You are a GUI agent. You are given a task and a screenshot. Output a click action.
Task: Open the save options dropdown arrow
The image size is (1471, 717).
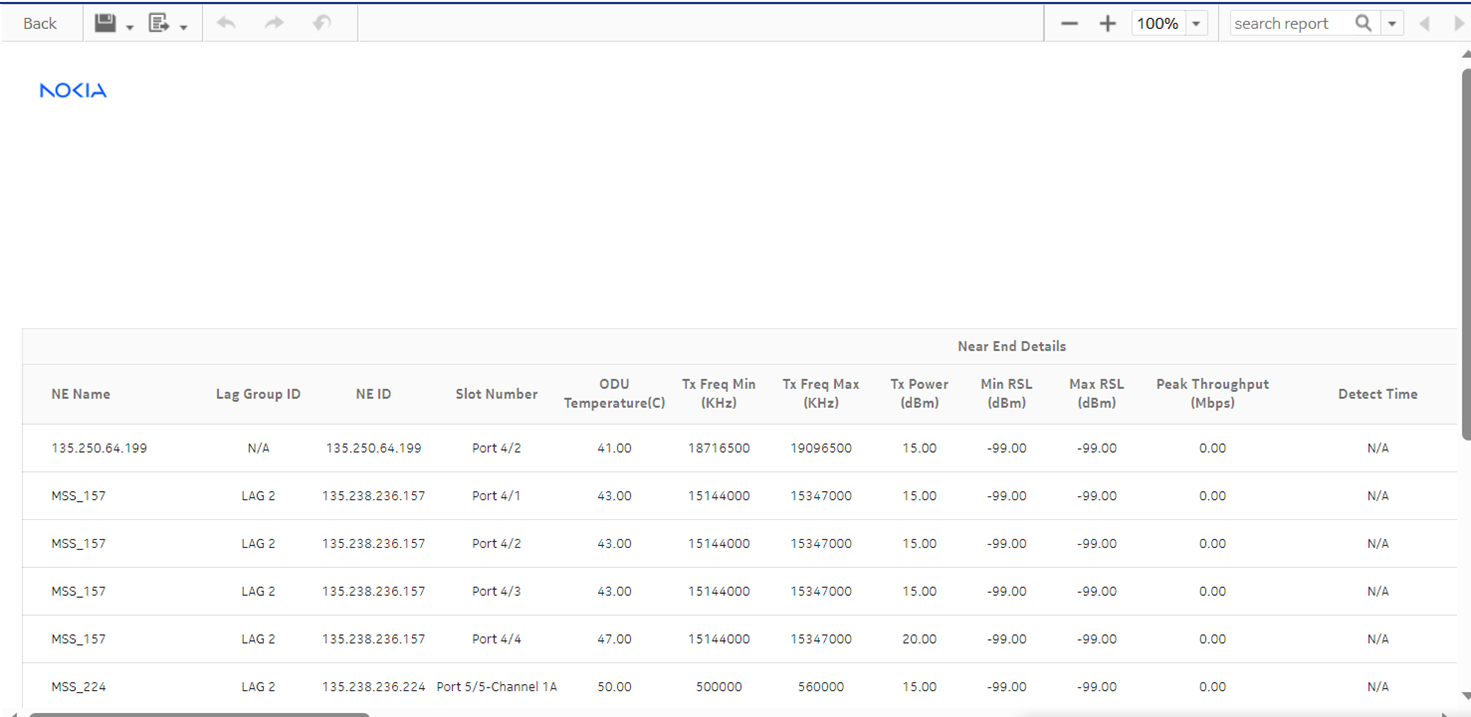tap(130, 27)
